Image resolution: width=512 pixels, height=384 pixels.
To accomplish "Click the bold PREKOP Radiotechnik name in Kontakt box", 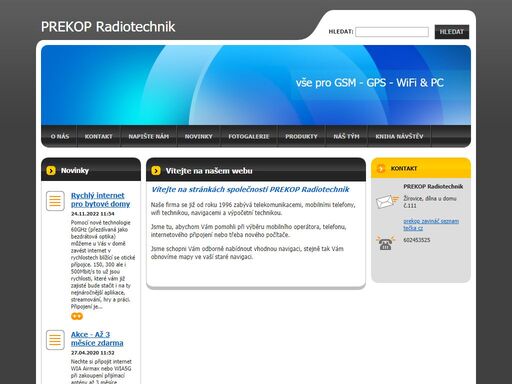I will click(433, 186).
